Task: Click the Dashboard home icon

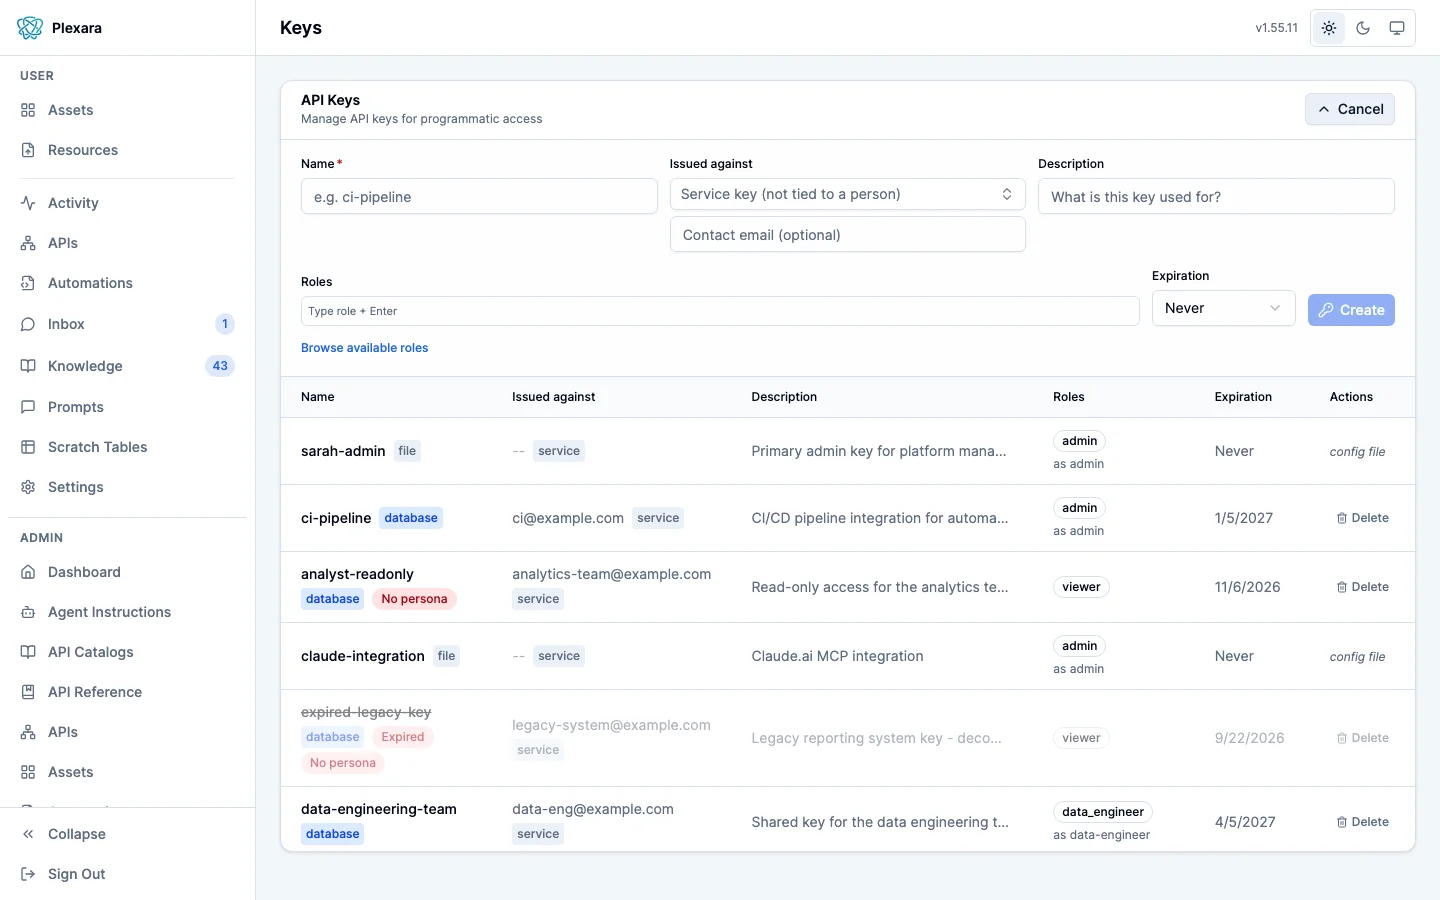Action: (28, 572)
